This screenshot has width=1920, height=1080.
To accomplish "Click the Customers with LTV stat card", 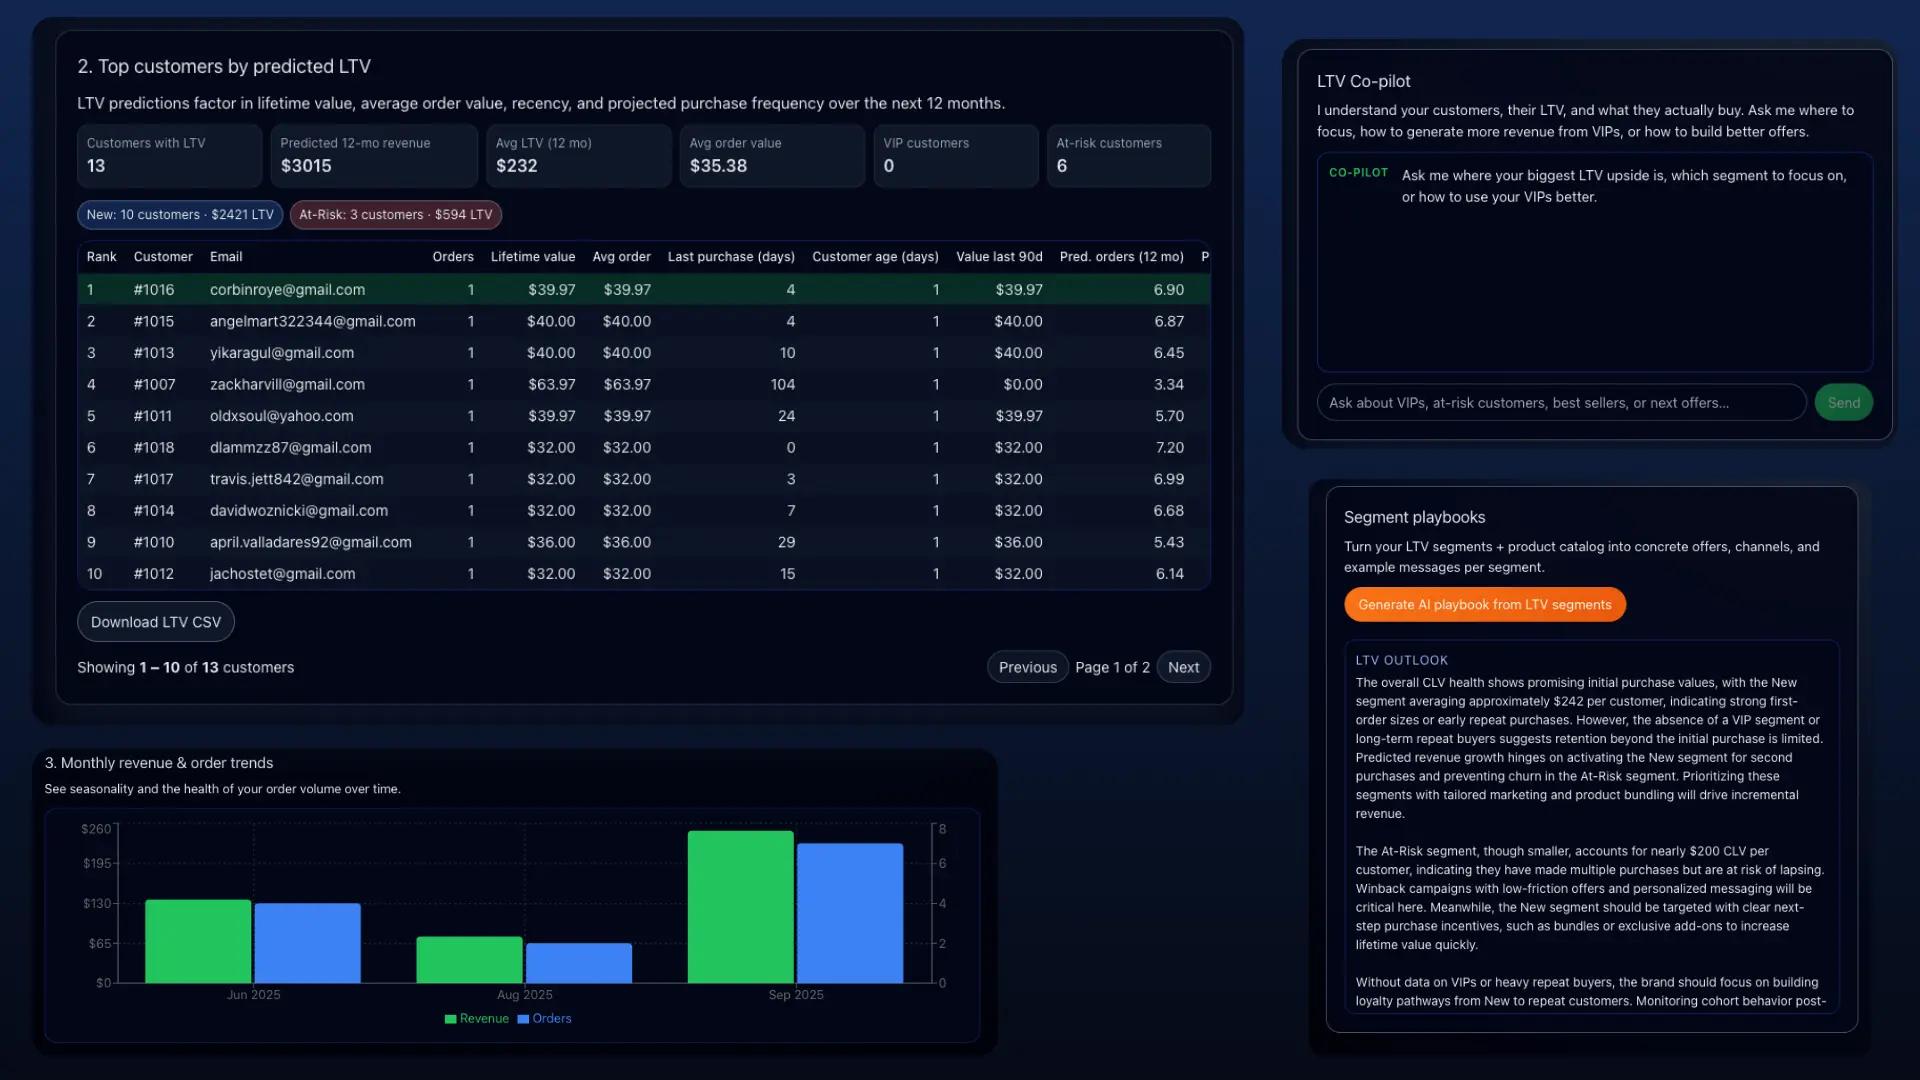I will coord(169,156).
